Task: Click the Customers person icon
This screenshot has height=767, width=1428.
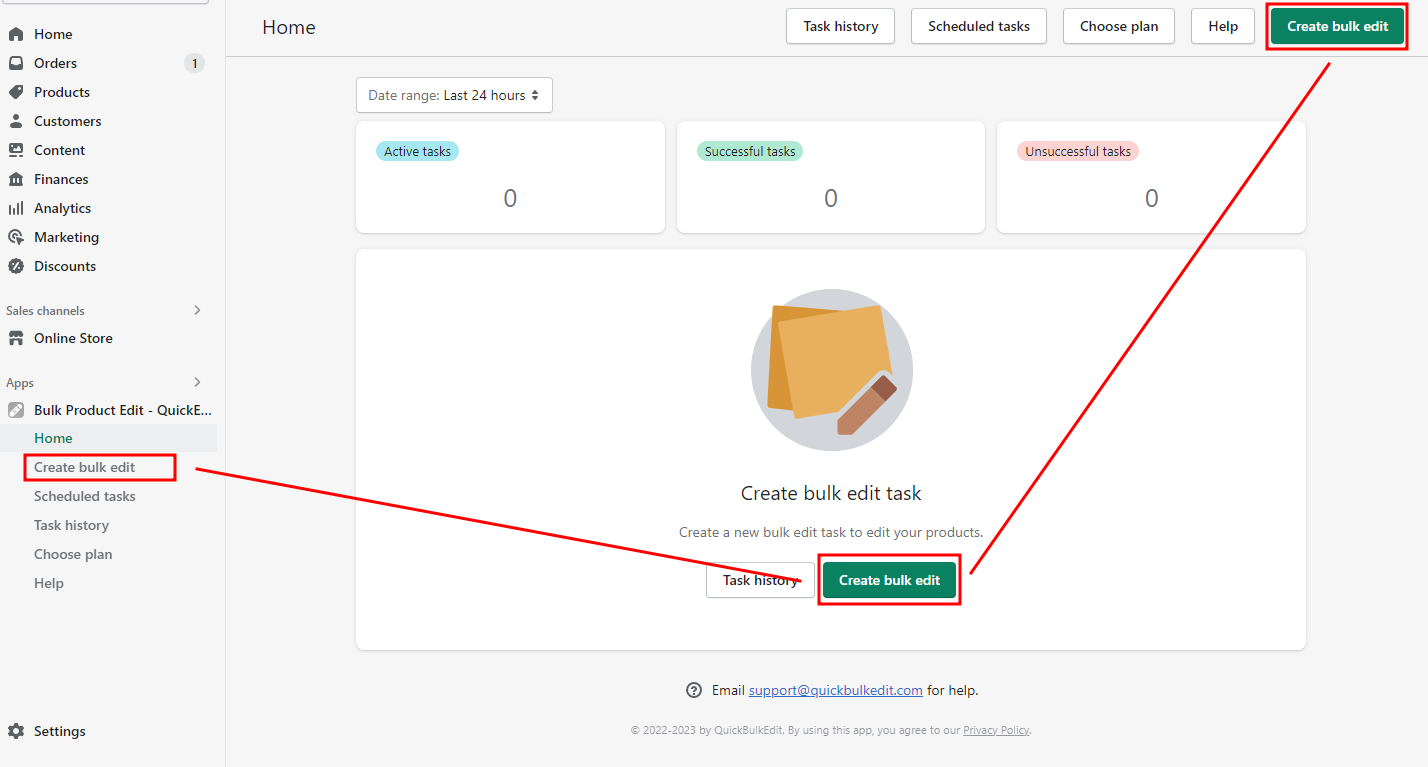Action: (x=16, y=121)
